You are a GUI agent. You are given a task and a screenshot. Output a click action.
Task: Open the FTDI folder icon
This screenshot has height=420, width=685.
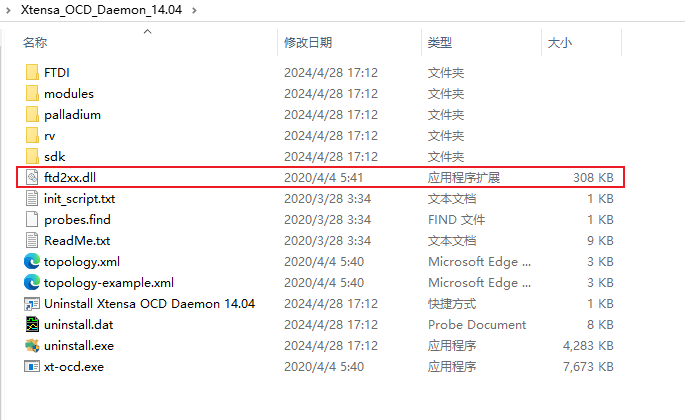tap(32, 72)
